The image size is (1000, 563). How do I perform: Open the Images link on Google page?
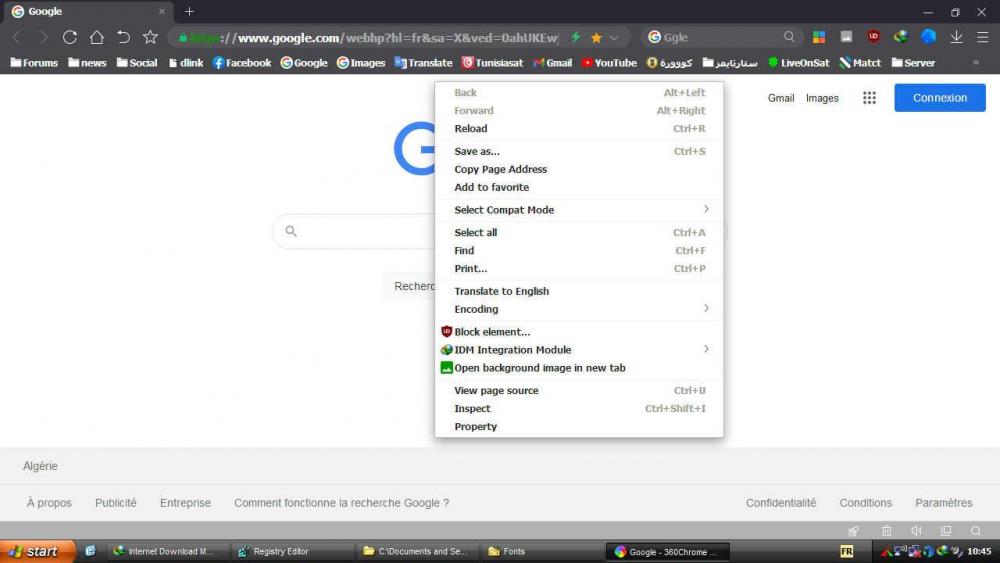pos(822,98)
